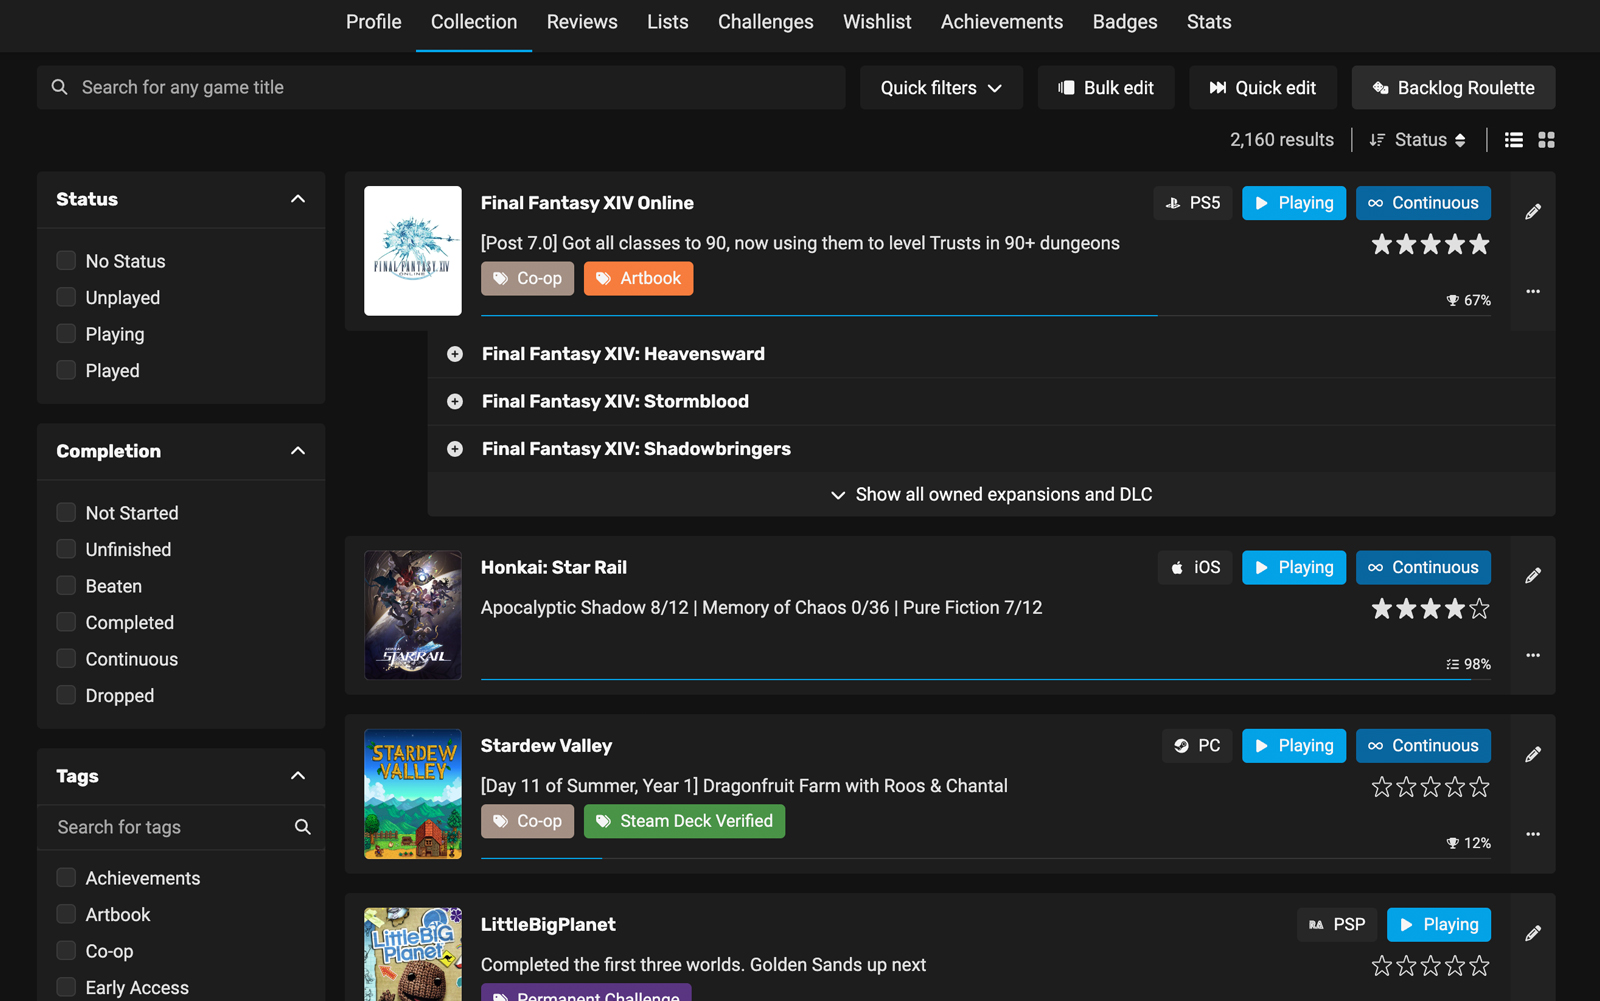
Task: Edit the Final Fantasy XIV Online entry
Action: (x=1532, y=210)
